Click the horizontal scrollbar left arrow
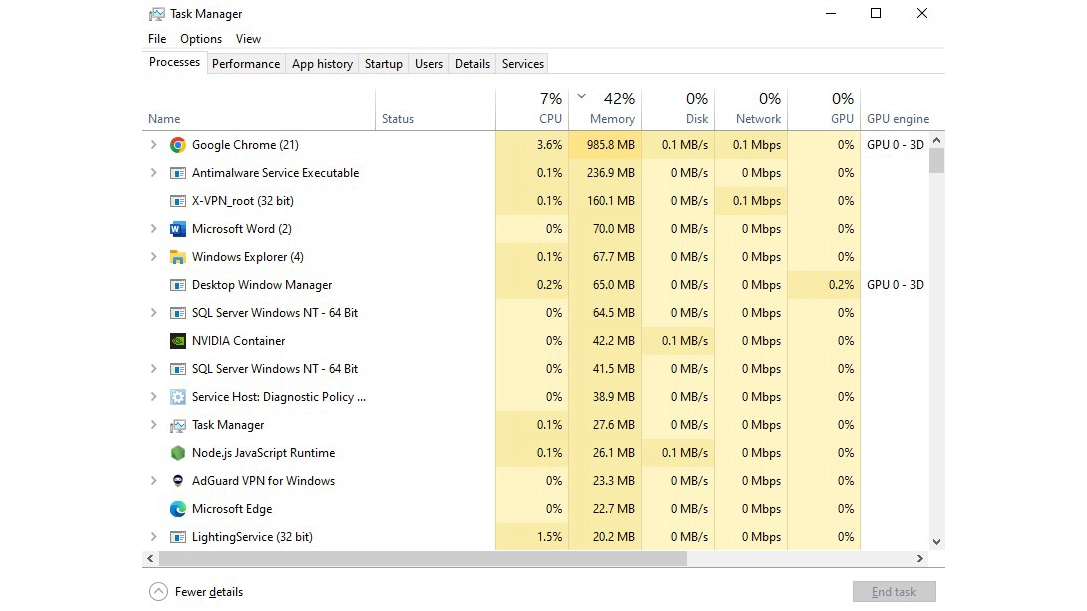The image size is (1087, 611). click(150, 558)
